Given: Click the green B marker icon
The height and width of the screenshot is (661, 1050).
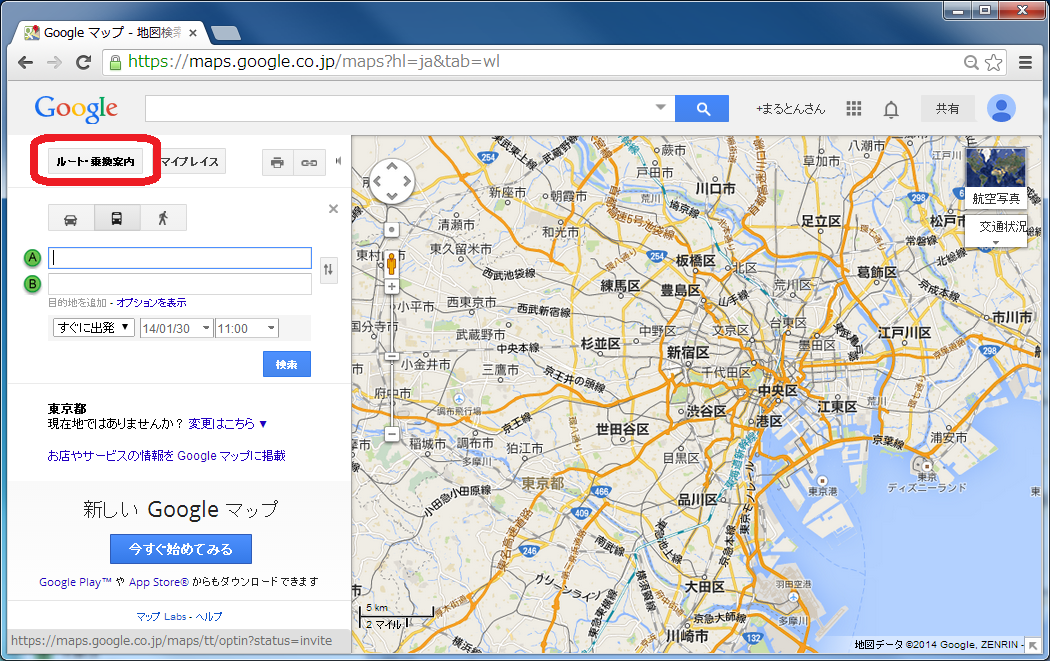Looking at the screenshot, I should coord(32,284).
